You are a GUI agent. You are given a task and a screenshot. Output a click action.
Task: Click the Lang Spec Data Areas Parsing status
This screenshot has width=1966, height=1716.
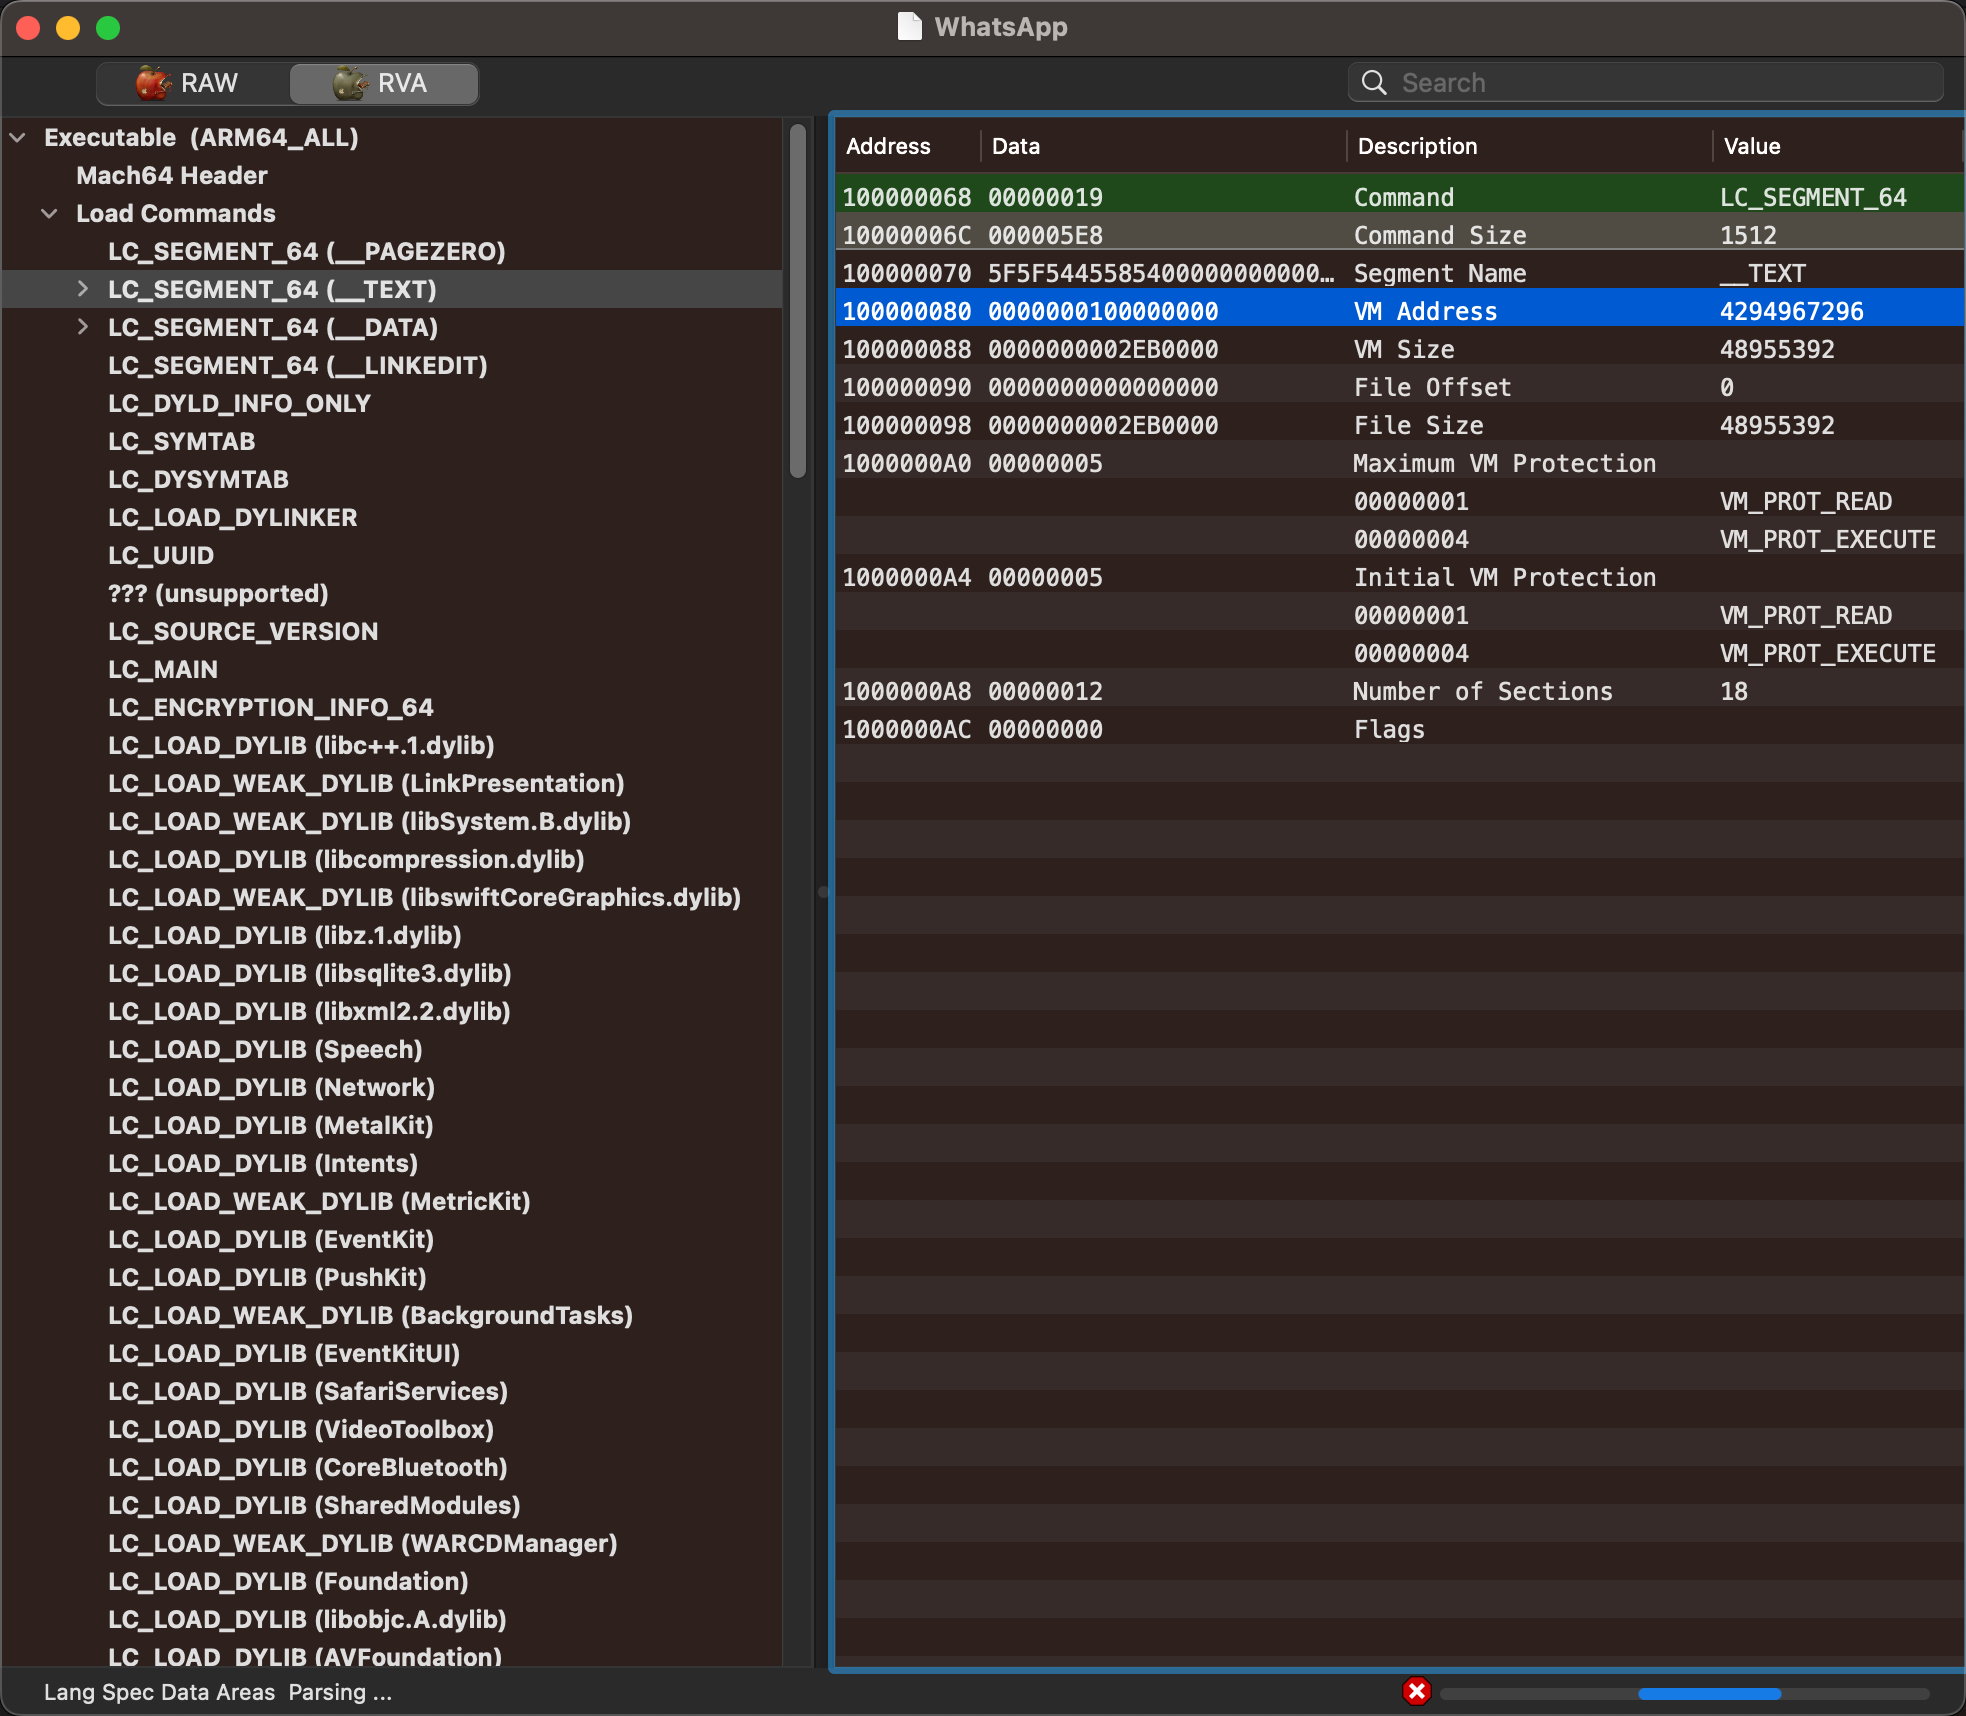point(218,1692)
